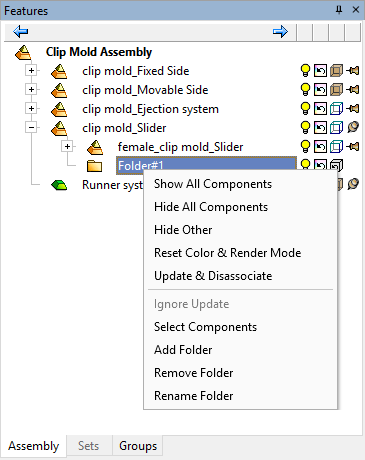365x460 pixels.
Task: Open the Sets tab
Action: (88, 446)
